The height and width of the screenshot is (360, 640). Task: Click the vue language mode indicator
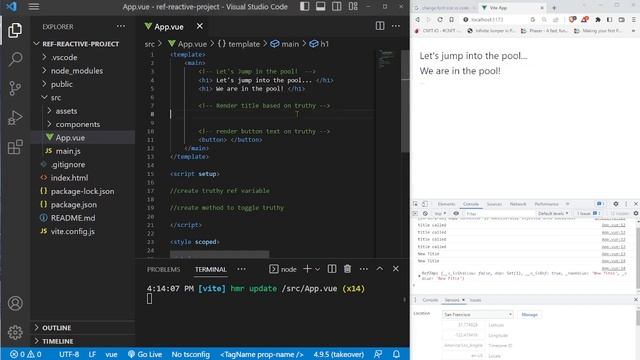pyautogui.click(x=111, y=354)
